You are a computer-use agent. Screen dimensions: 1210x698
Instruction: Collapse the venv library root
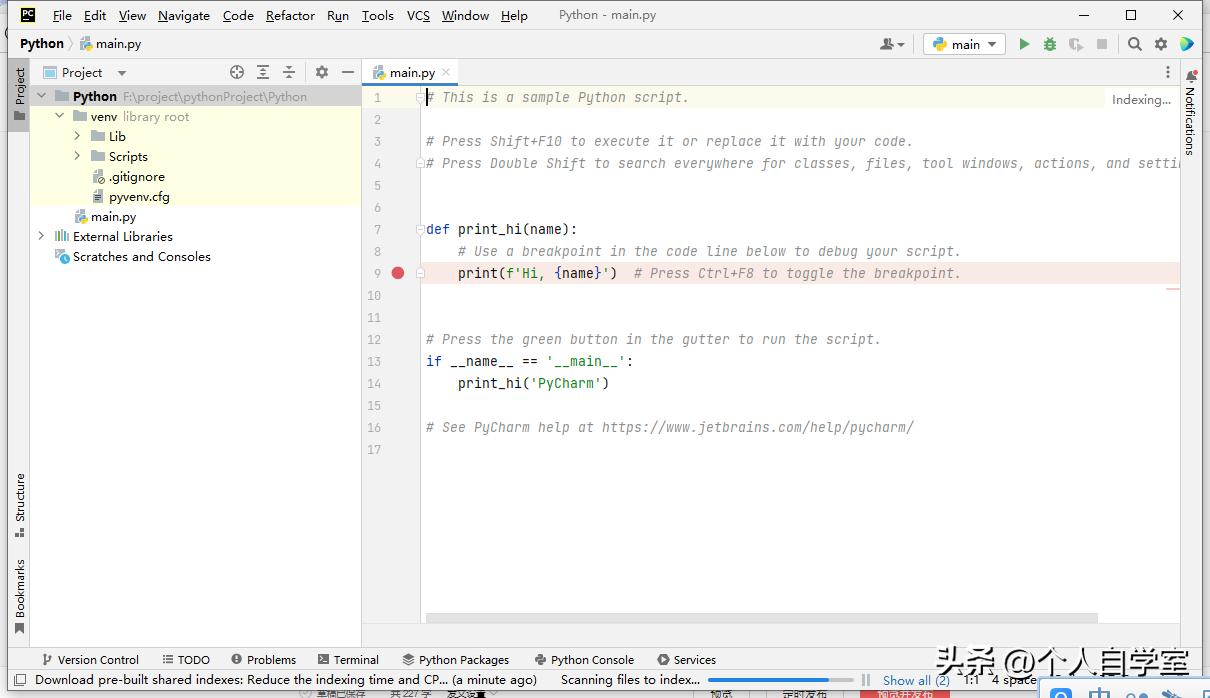pos(58,116)
